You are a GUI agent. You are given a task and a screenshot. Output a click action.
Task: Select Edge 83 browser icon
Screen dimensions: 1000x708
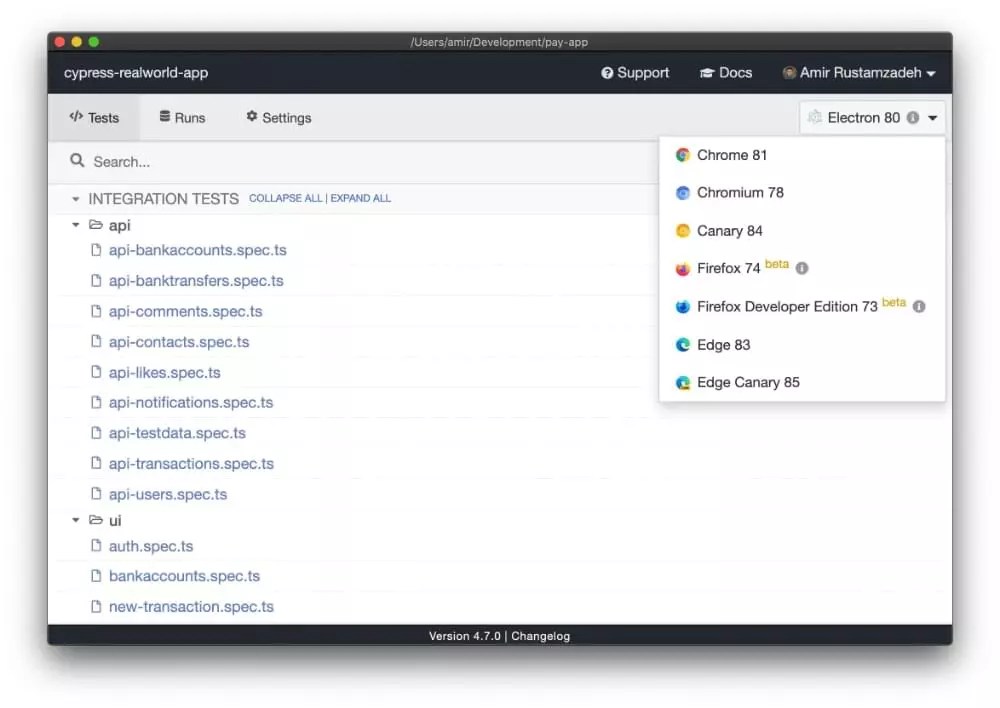(x=683, y=344)
